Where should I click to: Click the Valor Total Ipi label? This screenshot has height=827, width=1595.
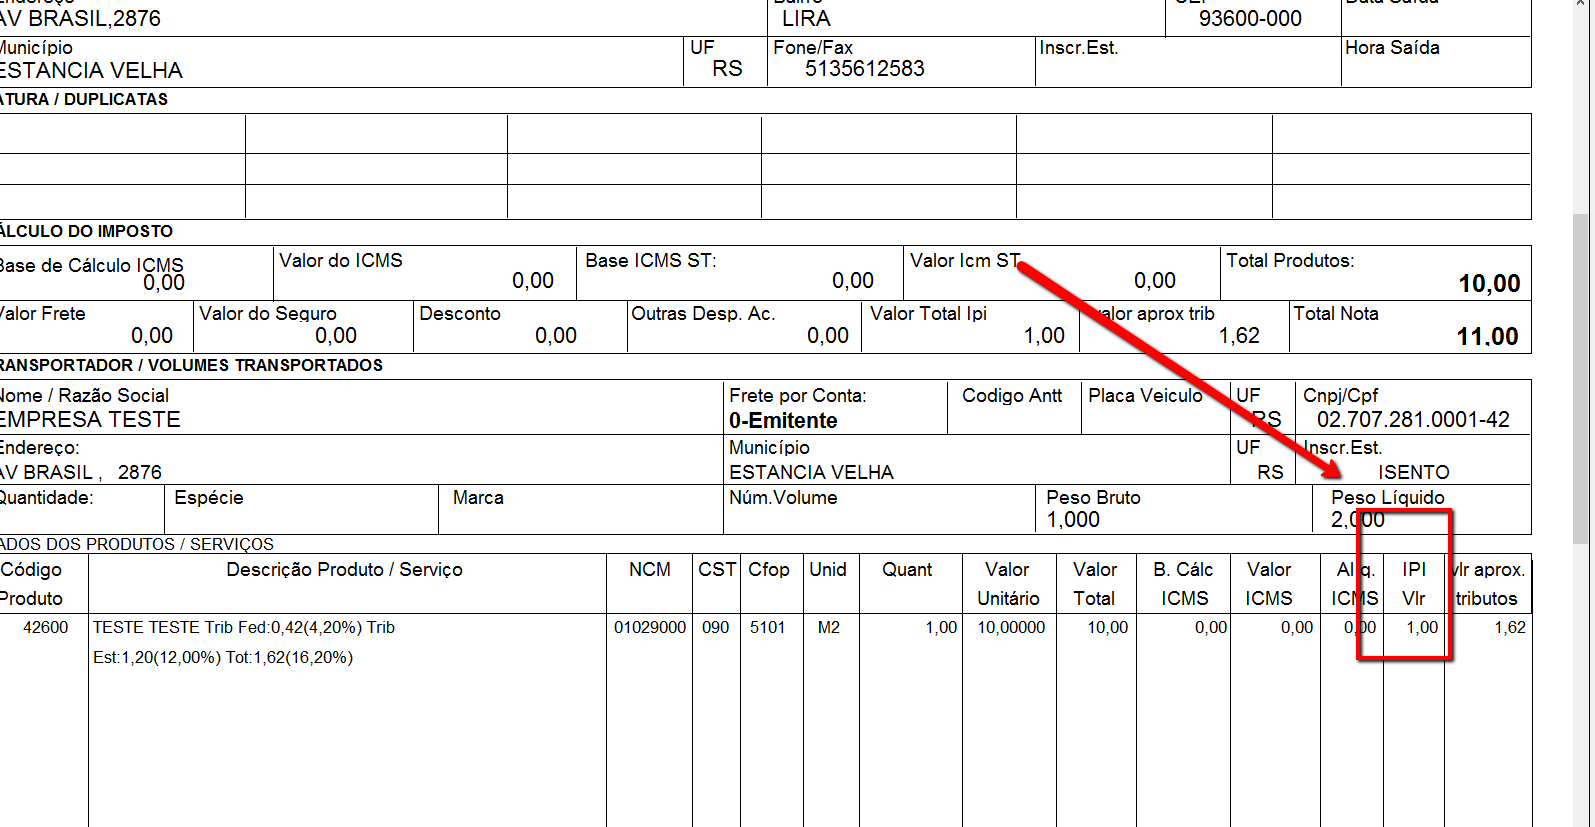[928, 314]
